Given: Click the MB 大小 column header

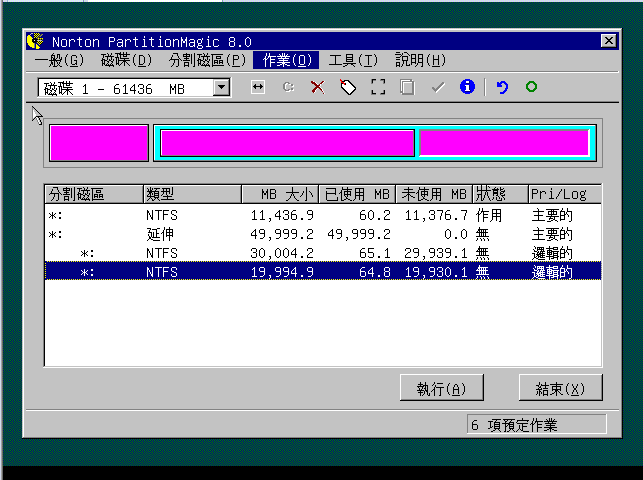Looking at the screenshot, I should click(x=280, y=194).
